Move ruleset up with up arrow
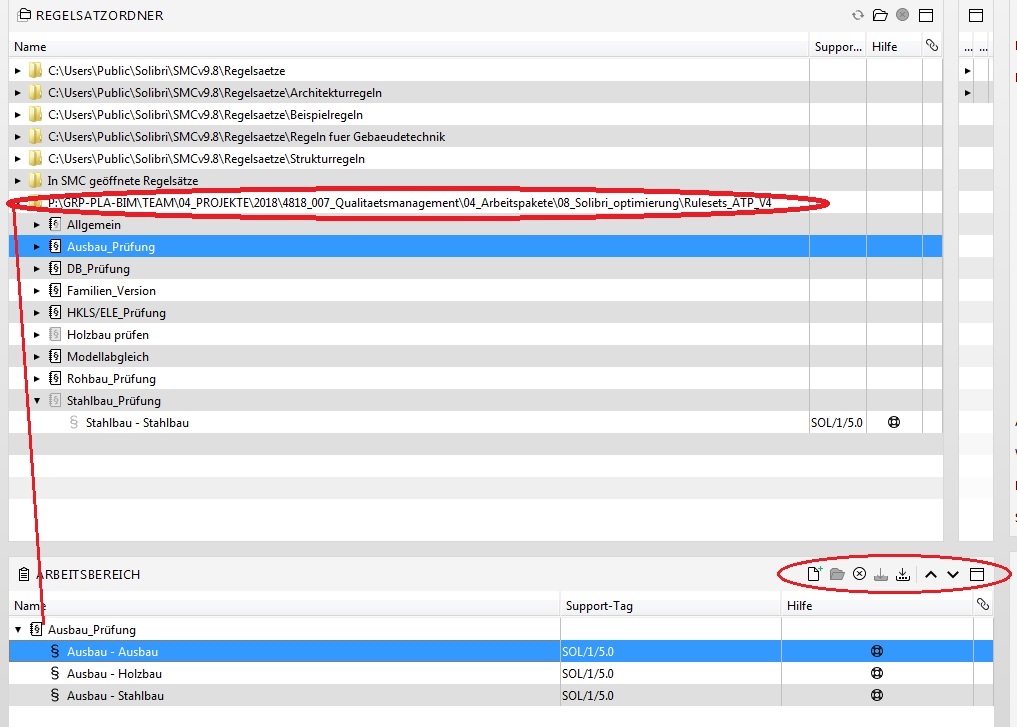 tap(930, 574)
